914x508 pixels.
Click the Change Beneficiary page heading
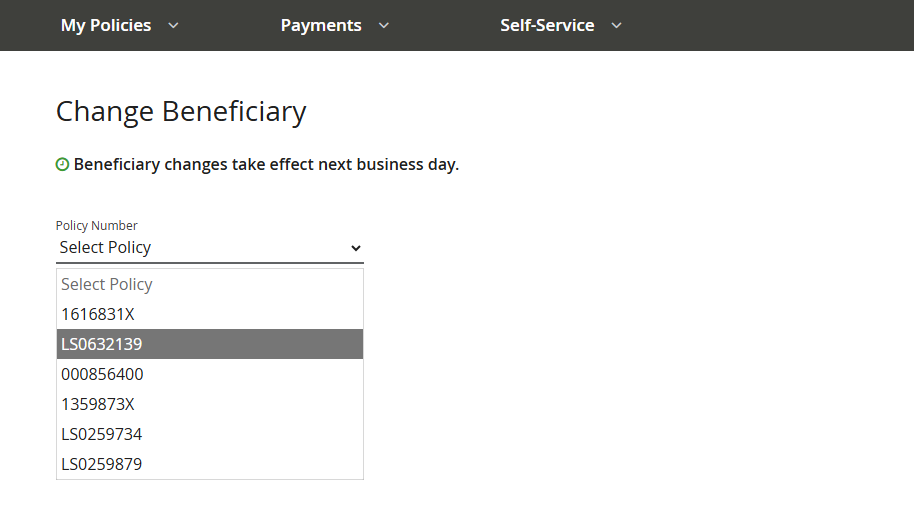(181, 111)
